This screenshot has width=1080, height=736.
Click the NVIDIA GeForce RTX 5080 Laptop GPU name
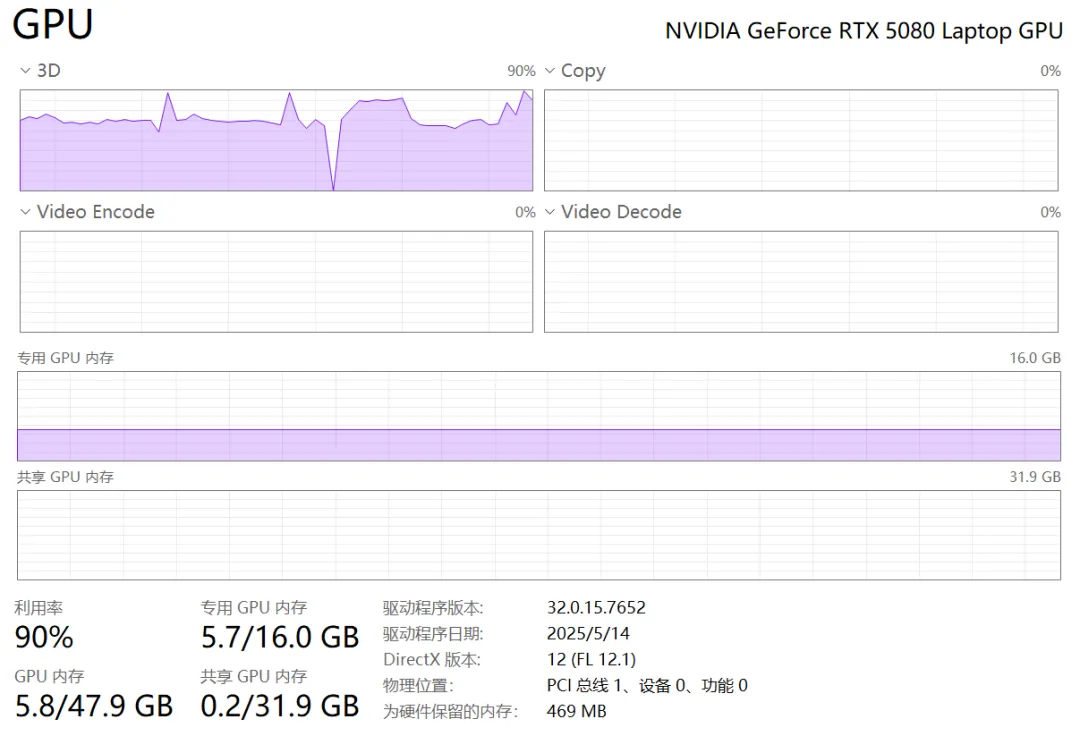[x=863, y=31]
